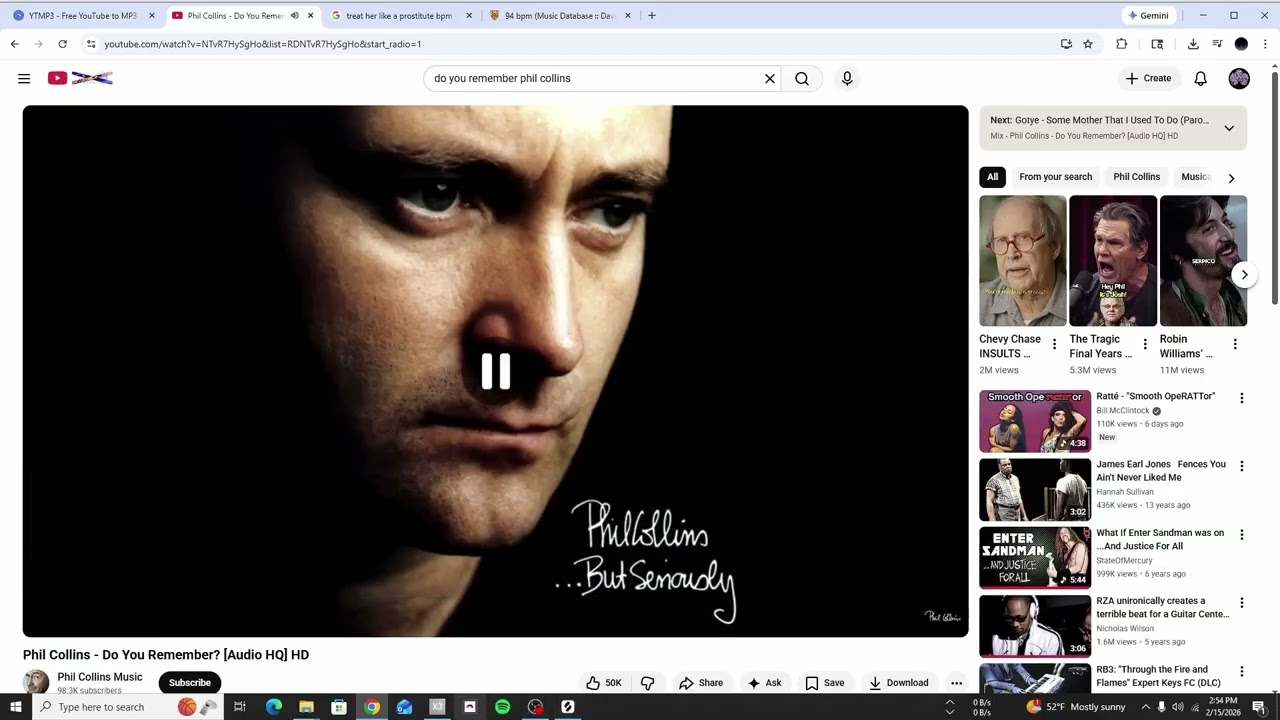Go back in Chrome
The image size is (1280, 720).
(x=14, y=44)
